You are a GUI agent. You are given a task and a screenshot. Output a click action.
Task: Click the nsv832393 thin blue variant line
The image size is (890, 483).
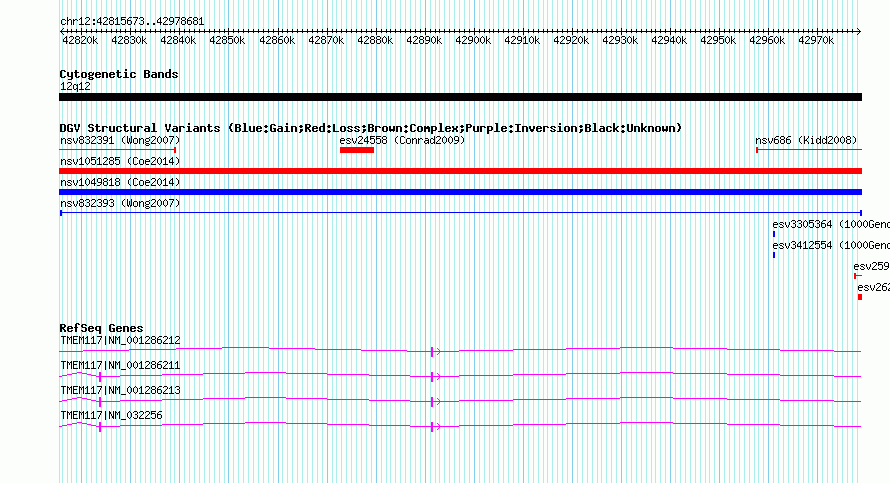point(460,213)
